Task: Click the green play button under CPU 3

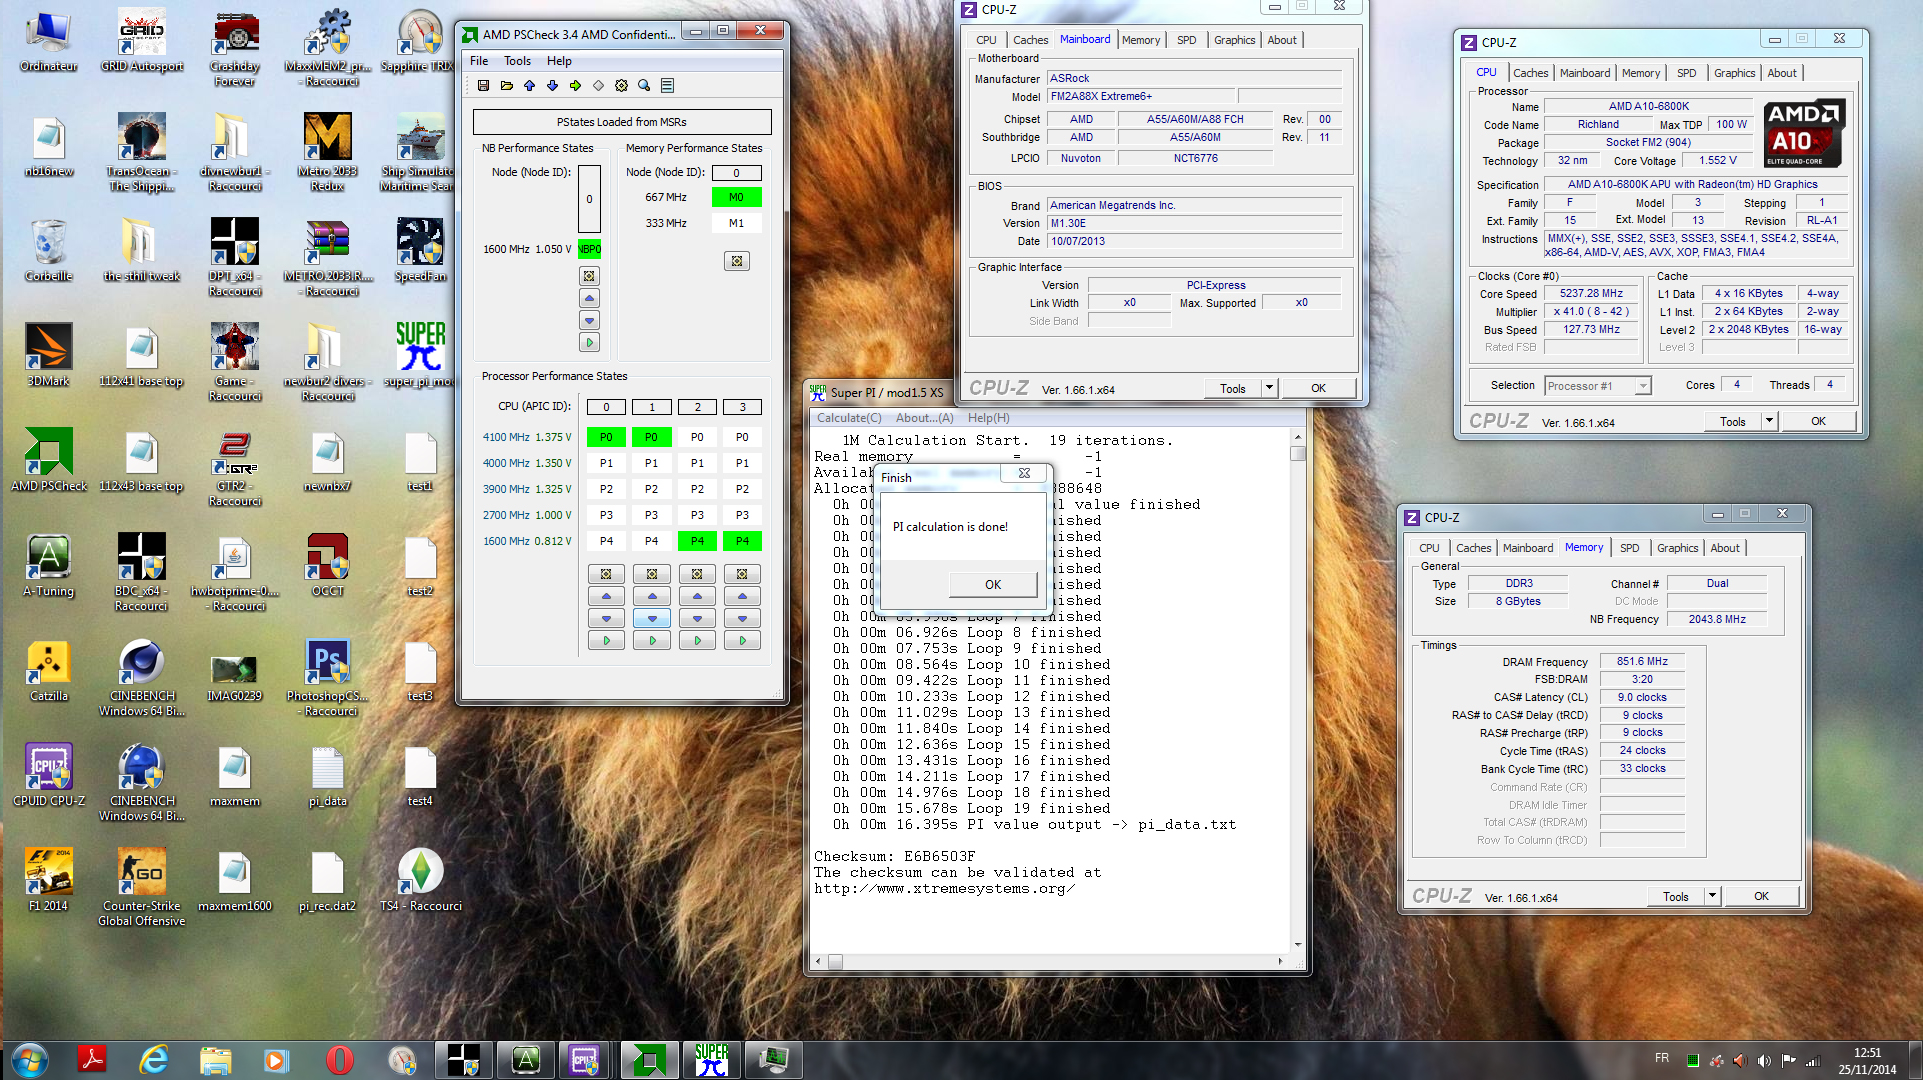Action: (x=742, y=640)
